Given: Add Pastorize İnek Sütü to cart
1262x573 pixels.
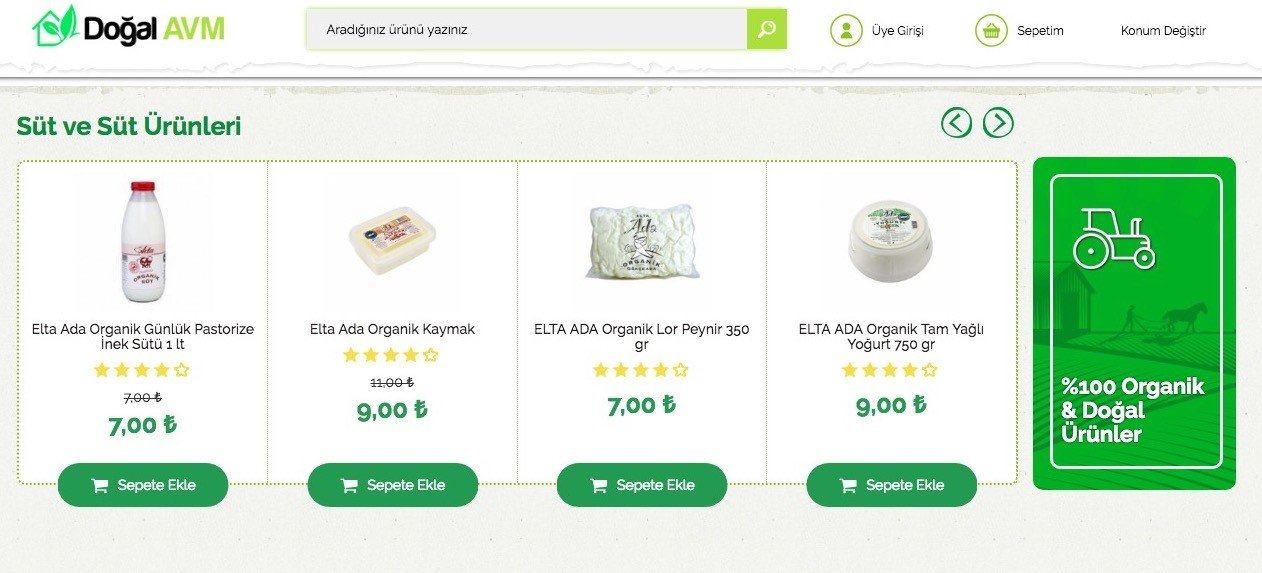Looking at the screenshot, I should tap(143, 485).
